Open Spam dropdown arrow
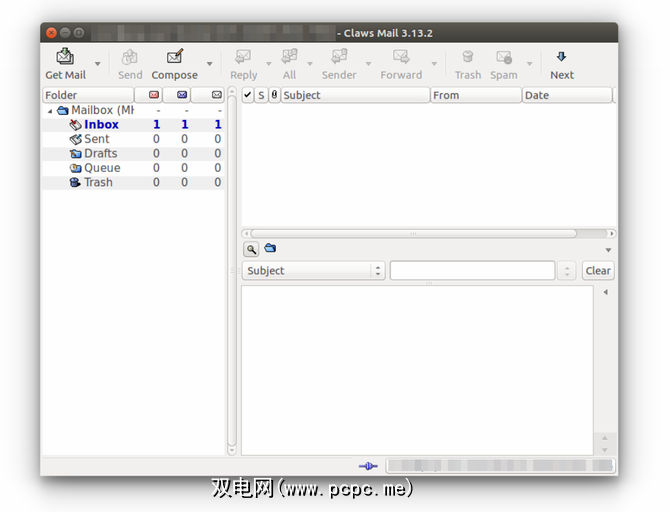The height and width of the screenshot is (512, 670). point(529,64)
